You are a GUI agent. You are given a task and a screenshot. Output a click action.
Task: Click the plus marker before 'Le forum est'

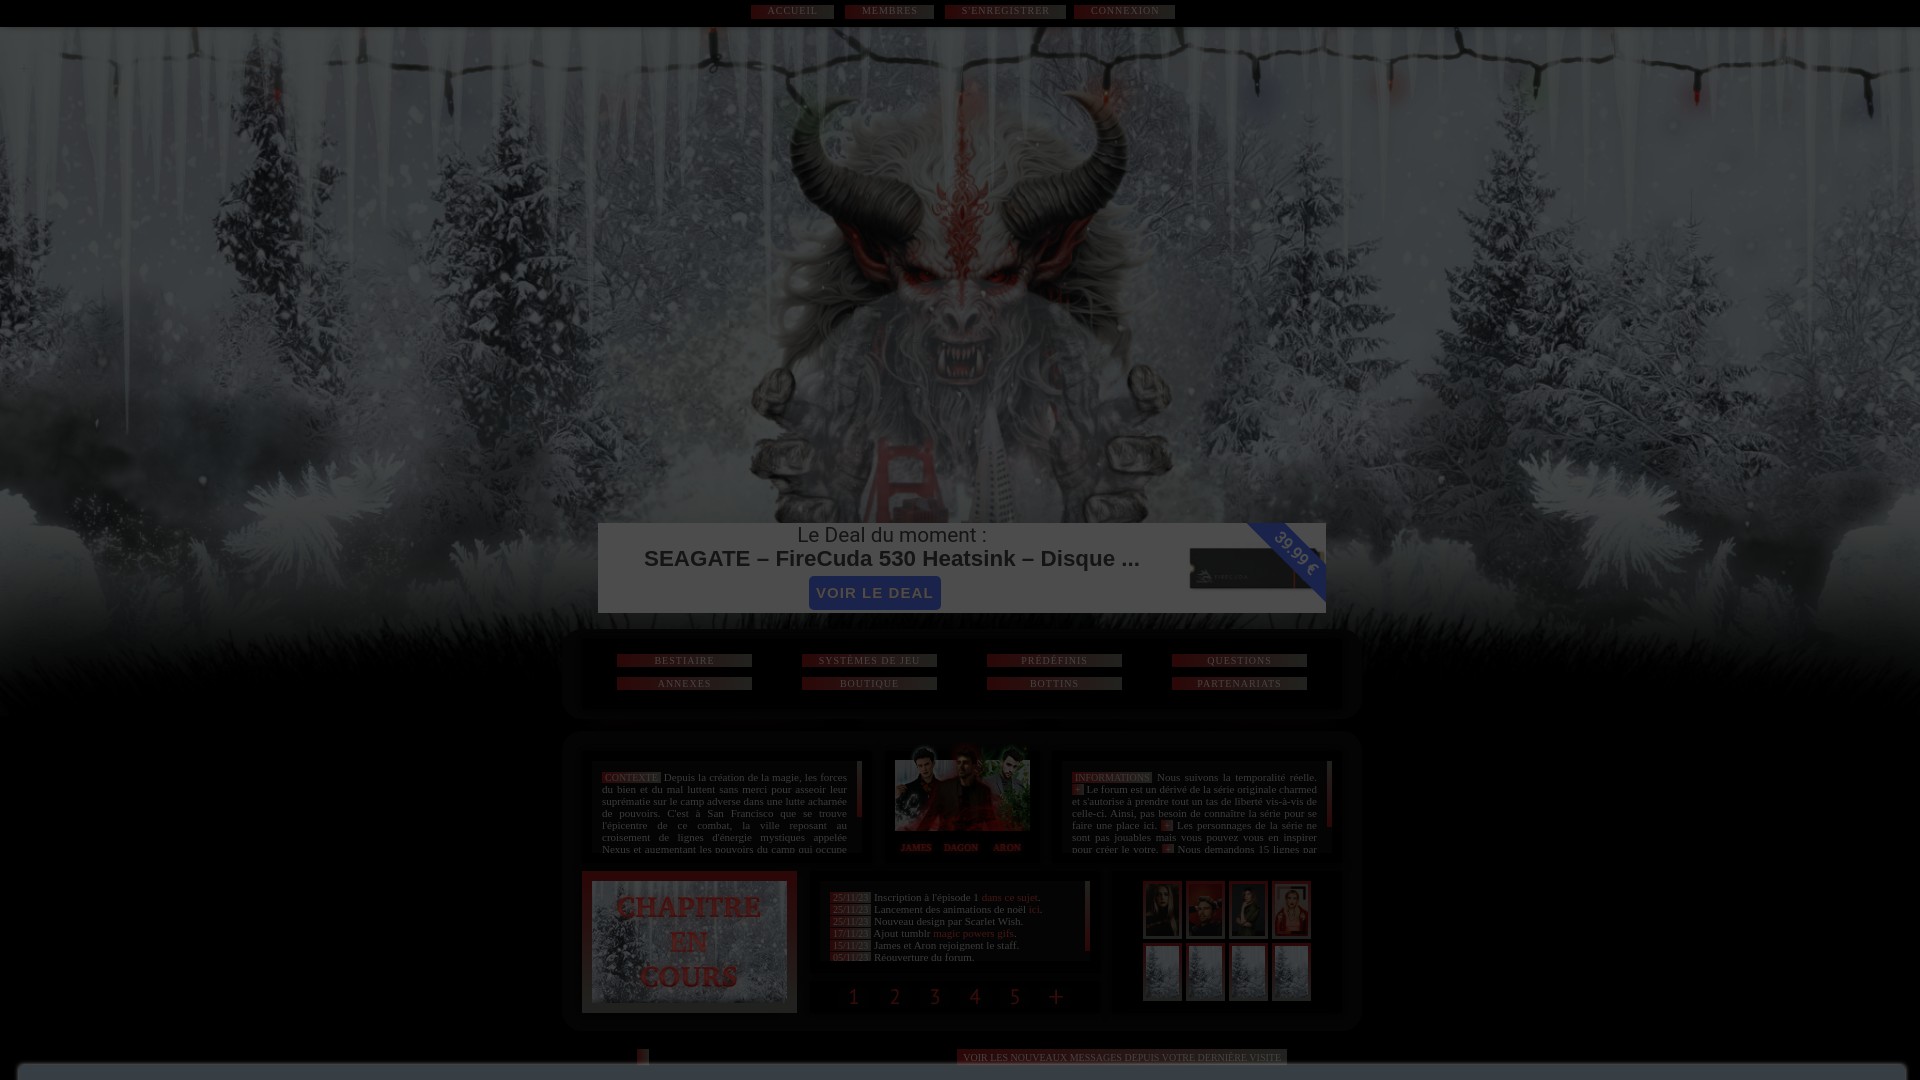pos(1078,790)
